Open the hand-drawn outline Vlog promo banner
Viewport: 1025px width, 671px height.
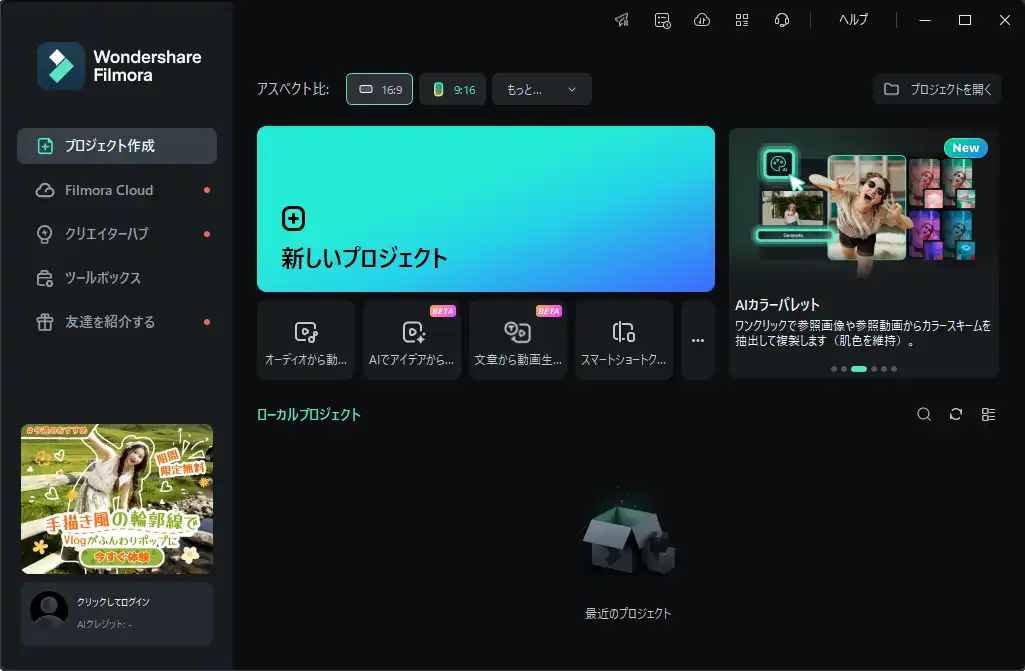[117, 498]
